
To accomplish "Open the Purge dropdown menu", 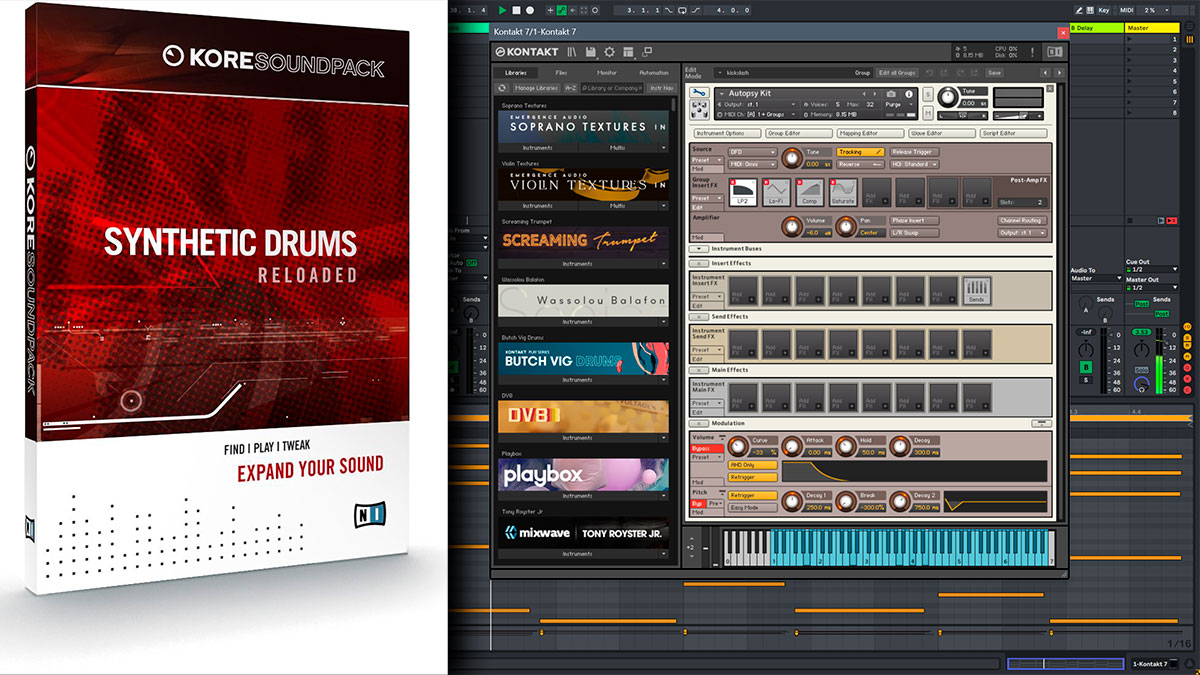I will tap(899, 104).
